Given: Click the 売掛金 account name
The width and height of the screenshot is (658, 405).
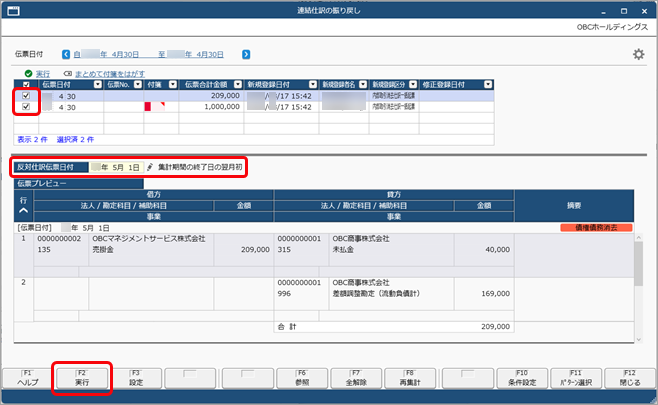Looking at the screenshot, I should 103,249.
